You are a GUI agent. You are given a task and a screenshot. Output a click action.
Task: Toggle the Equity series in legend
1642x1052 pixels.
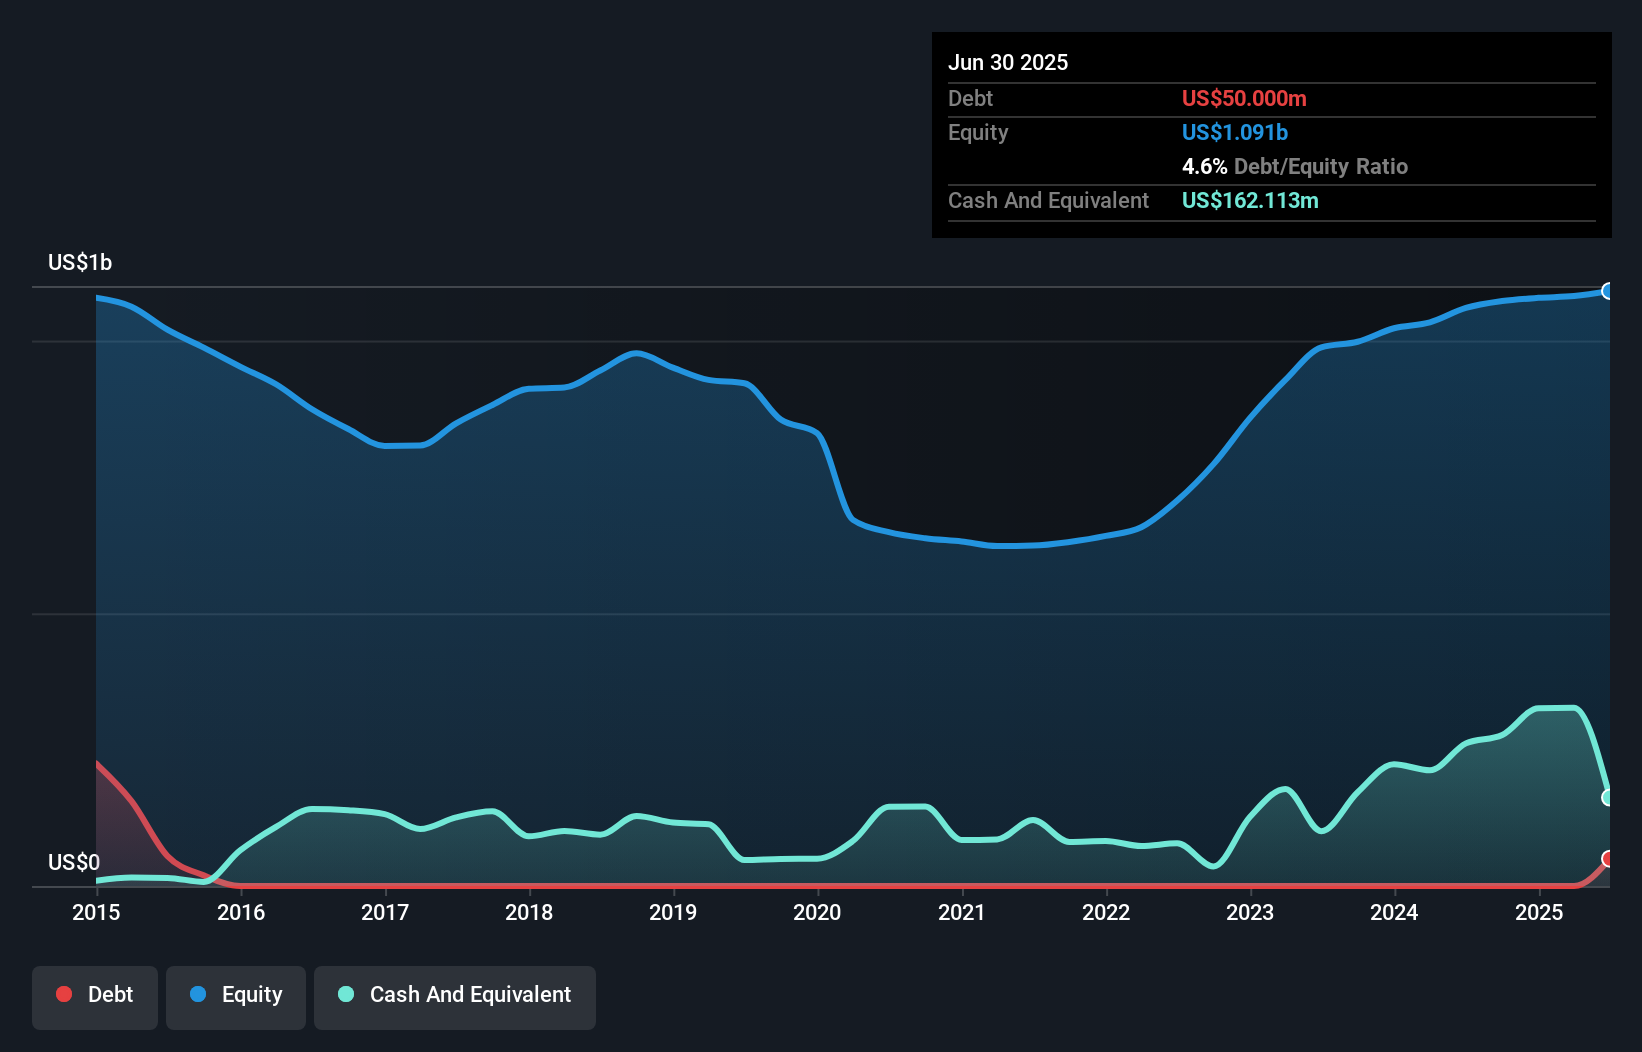[236, 996]
